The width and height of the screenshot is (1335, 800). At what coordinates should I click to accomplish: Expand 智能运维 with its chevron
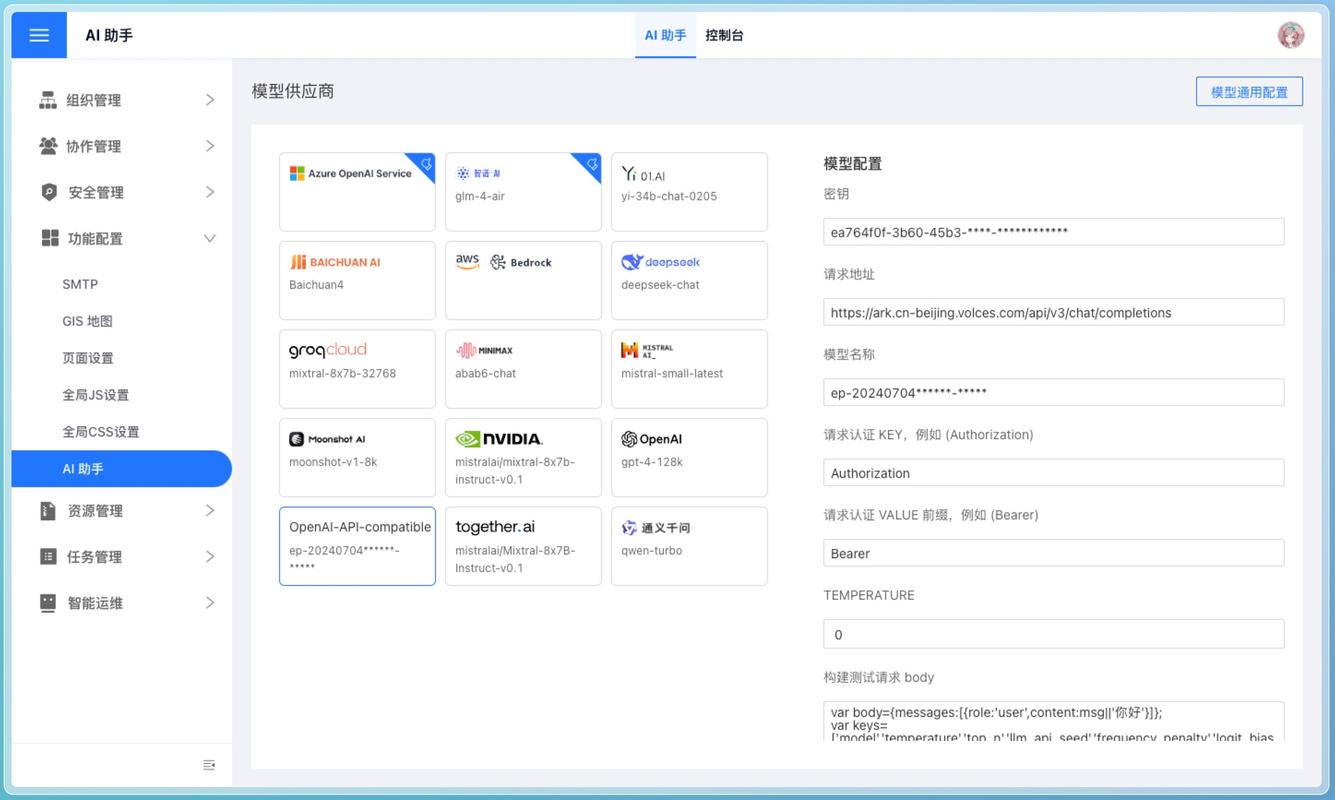pos(210,602)
